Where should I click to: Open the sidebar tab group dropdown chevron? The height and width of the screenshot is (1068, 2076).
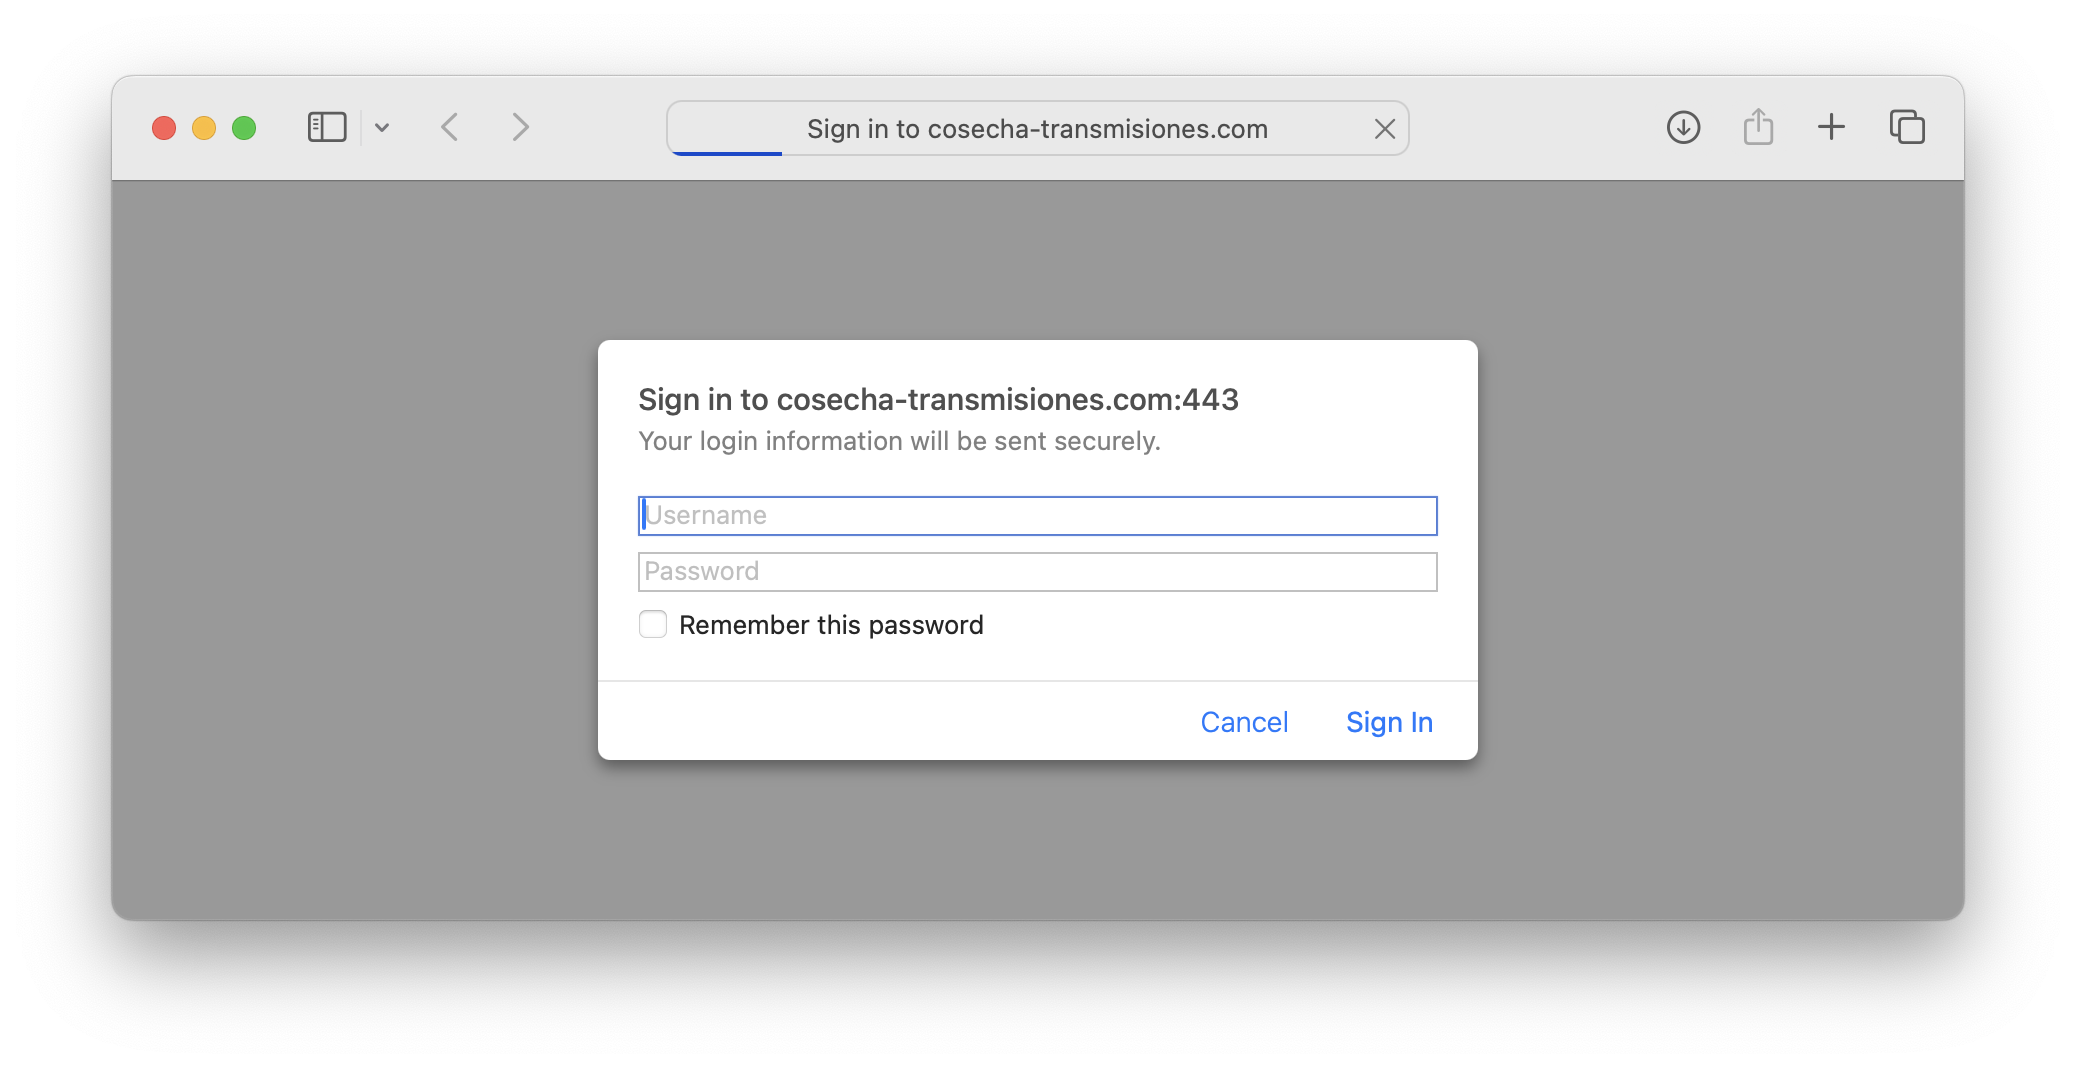pyautogui.click(x=382, y=128)
